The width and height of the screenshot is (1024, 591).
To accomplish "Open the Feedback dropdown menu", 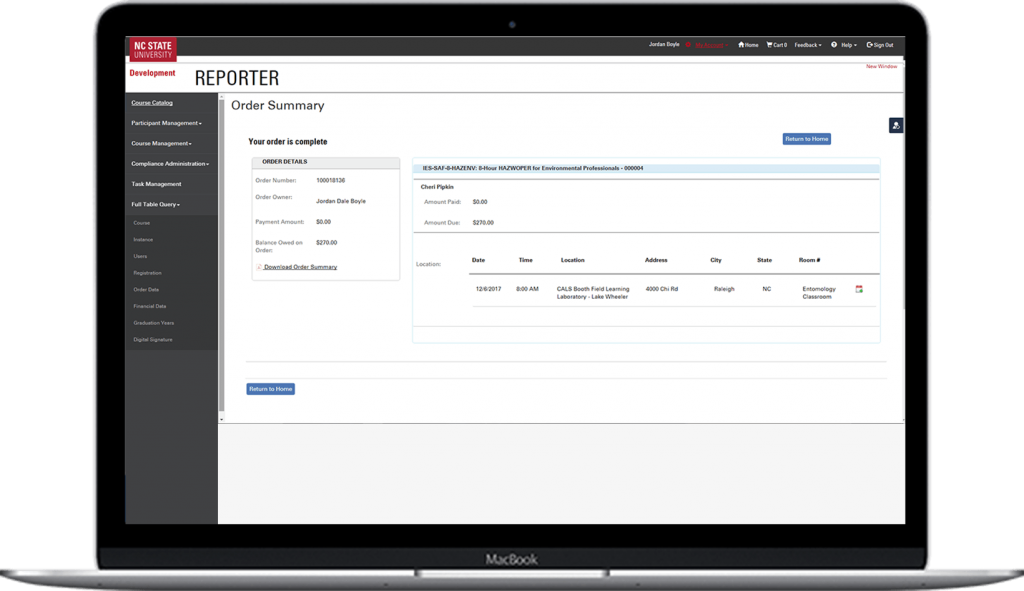I will point(808,45).
